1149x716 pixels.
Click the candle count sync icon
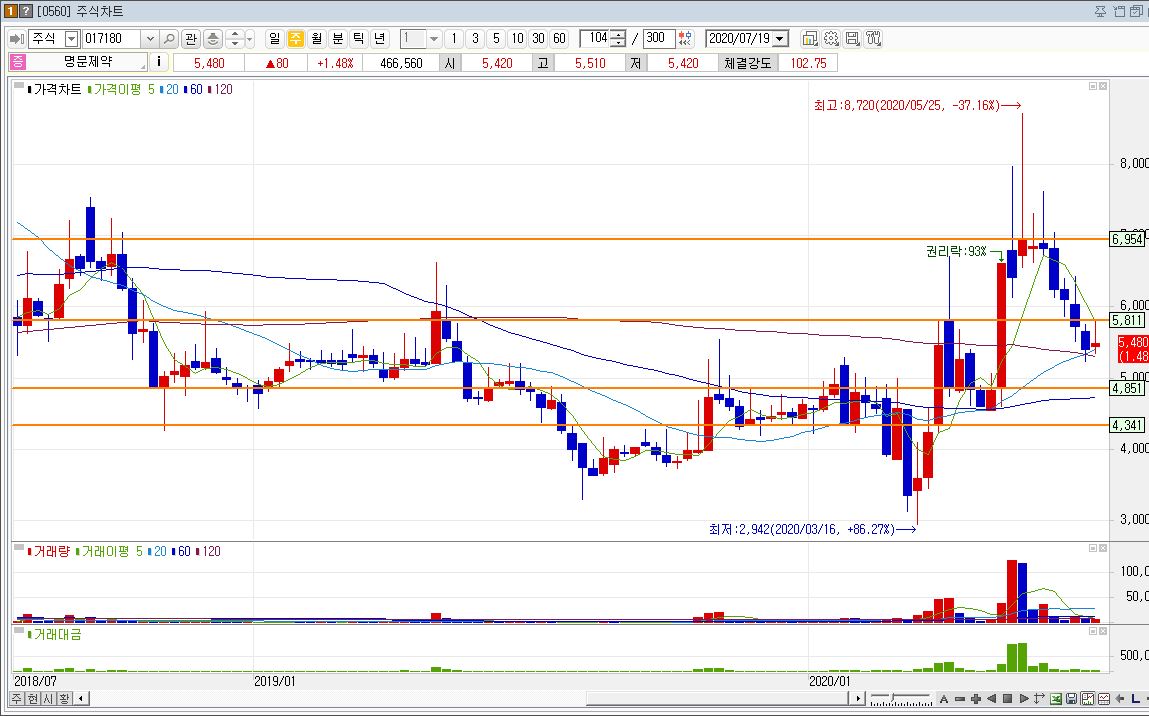click(685, 39)
